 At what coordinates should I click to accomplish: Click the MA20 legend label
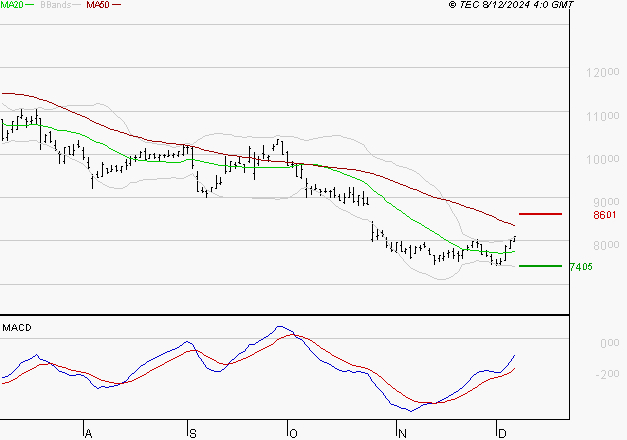13,6
